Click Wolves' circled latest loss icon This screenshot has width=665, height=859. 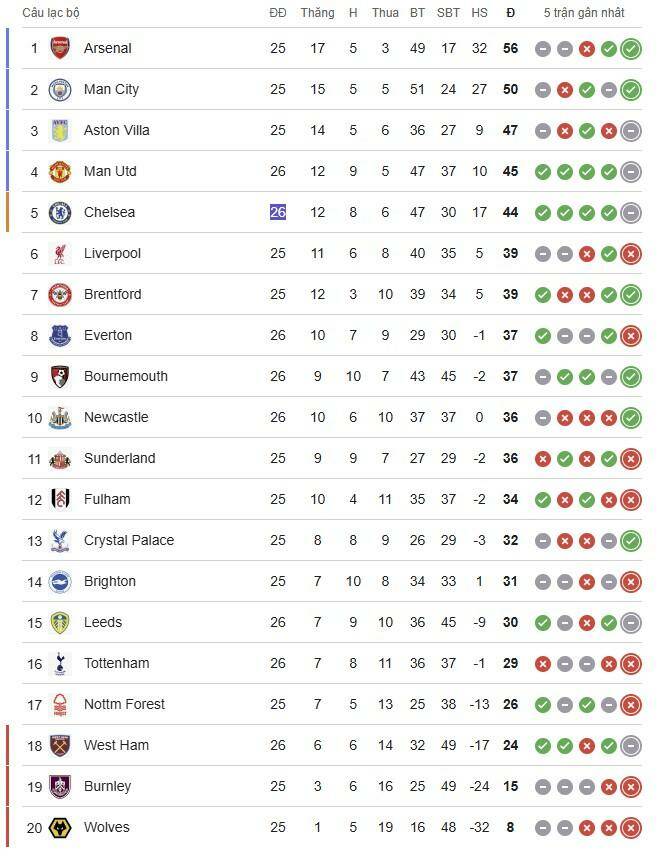630,827
